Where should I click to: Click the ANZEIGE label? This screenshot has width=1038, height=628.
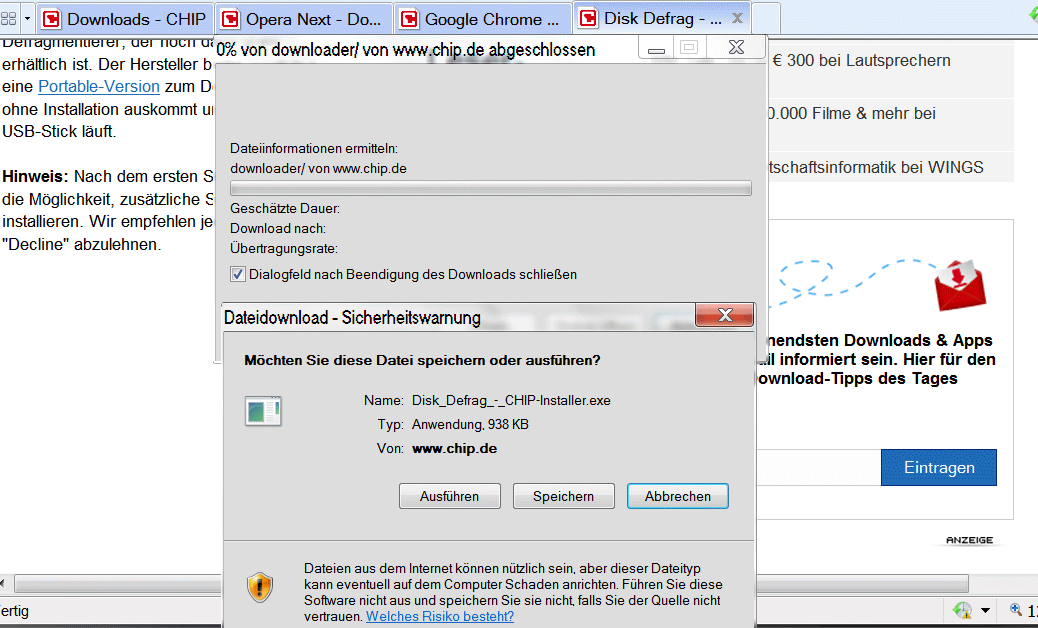[x=969, y=540]
